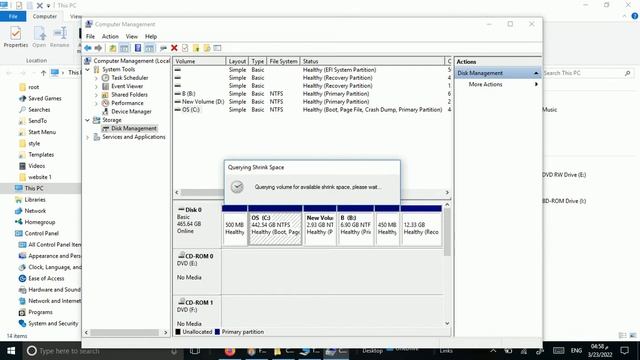
Task: Click the last view-settings toolbar icon
Action: [218, 48]
